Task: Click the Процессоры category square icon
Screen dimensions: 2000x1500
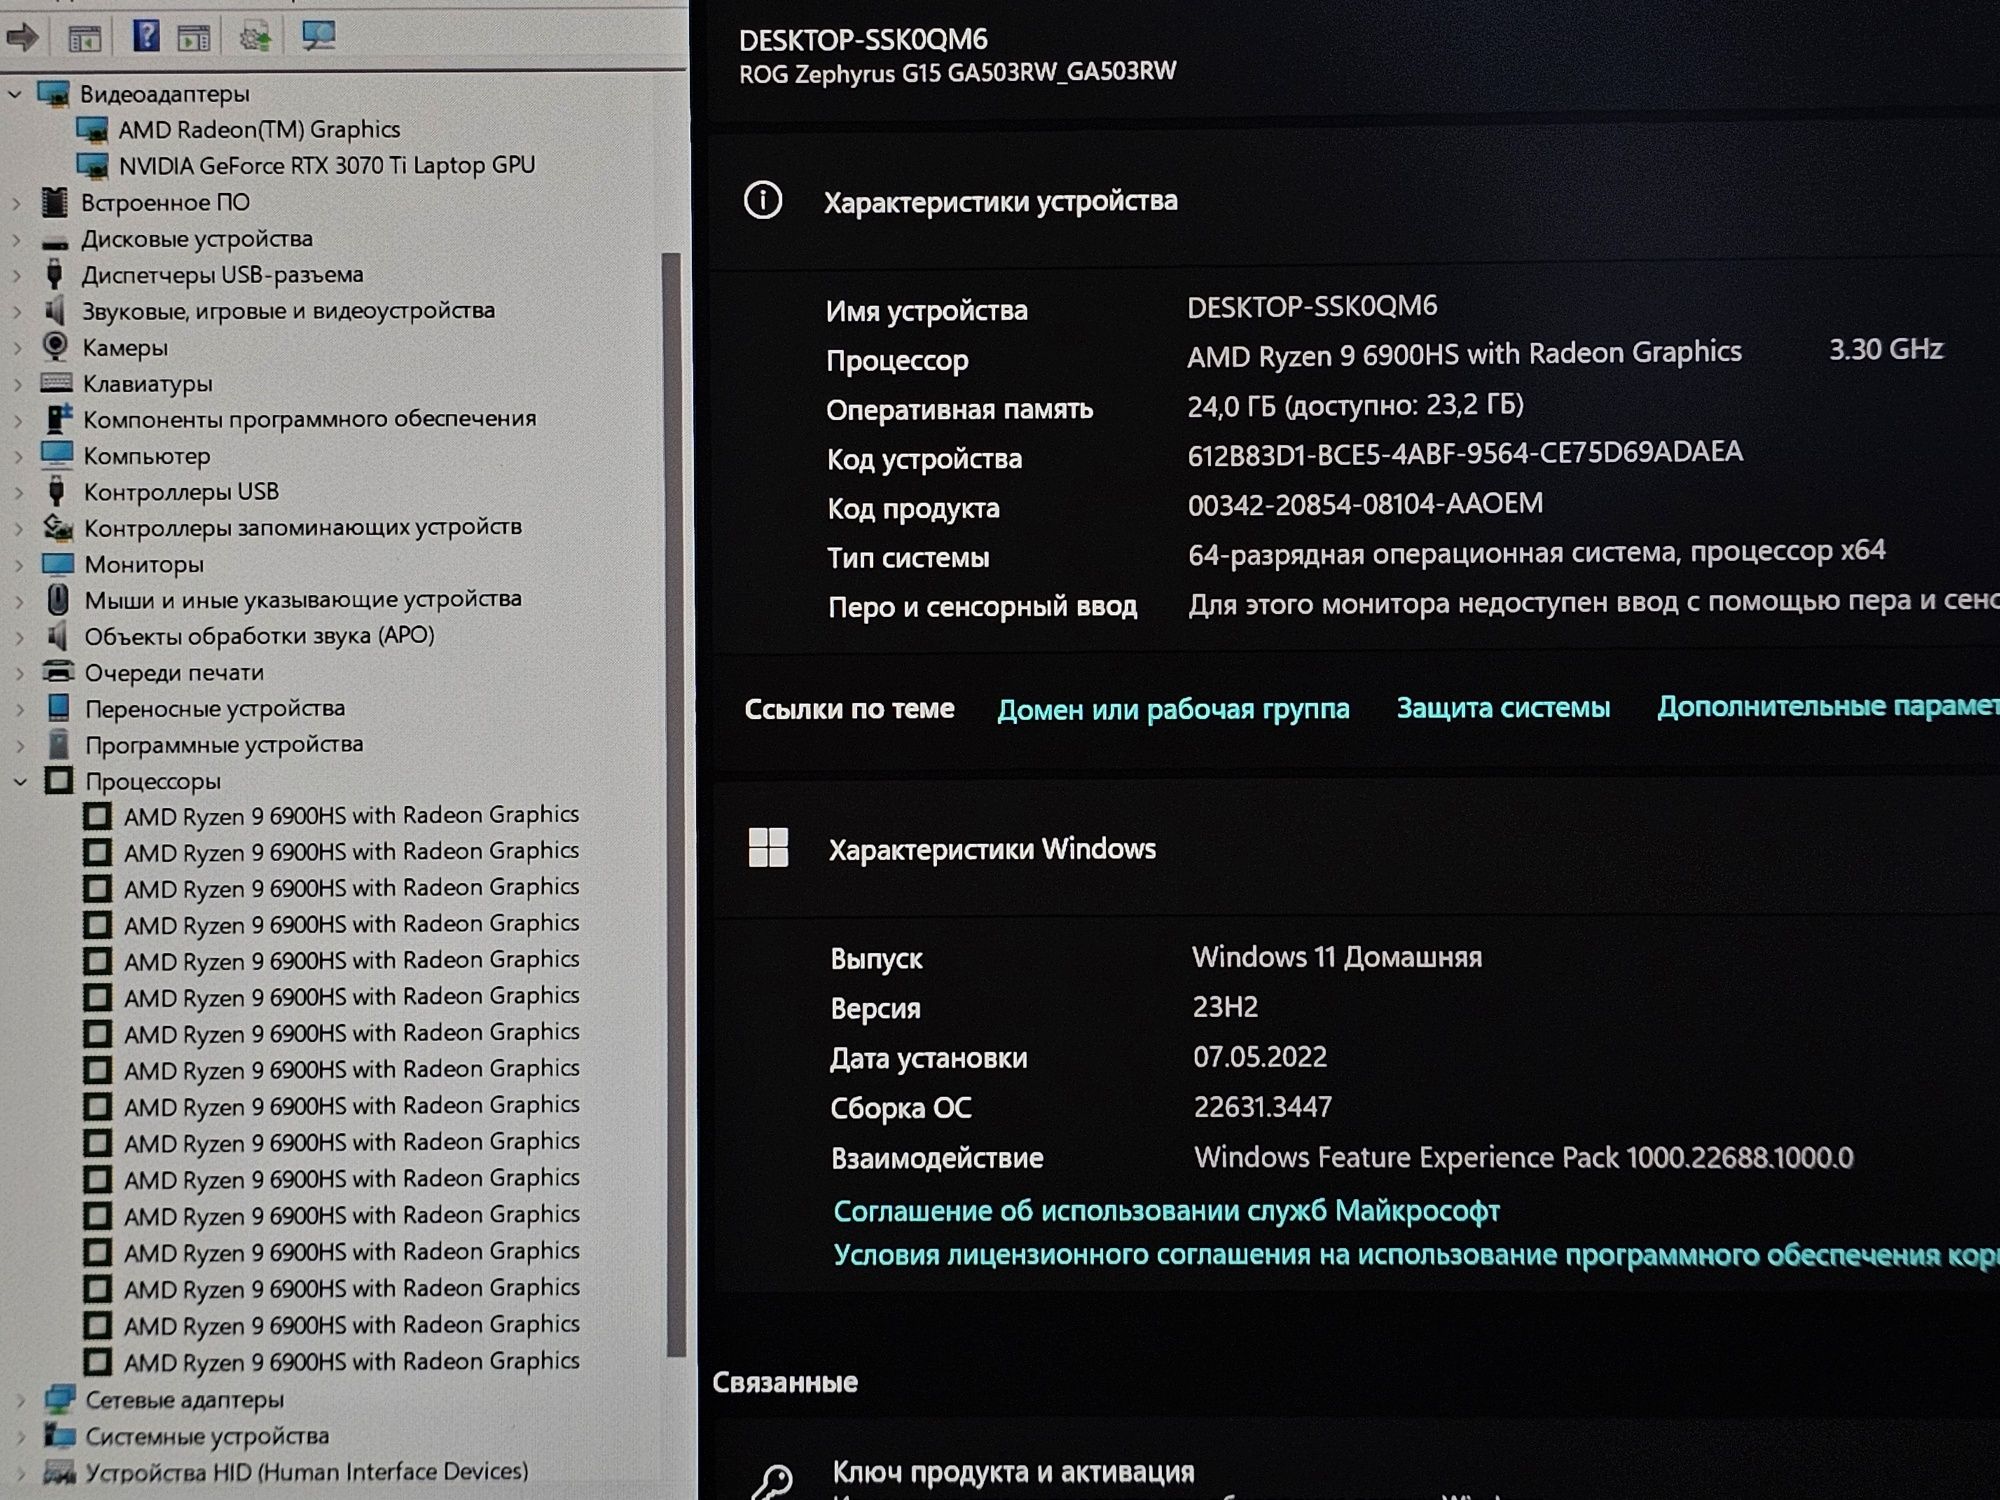Action: pos(59,780)
